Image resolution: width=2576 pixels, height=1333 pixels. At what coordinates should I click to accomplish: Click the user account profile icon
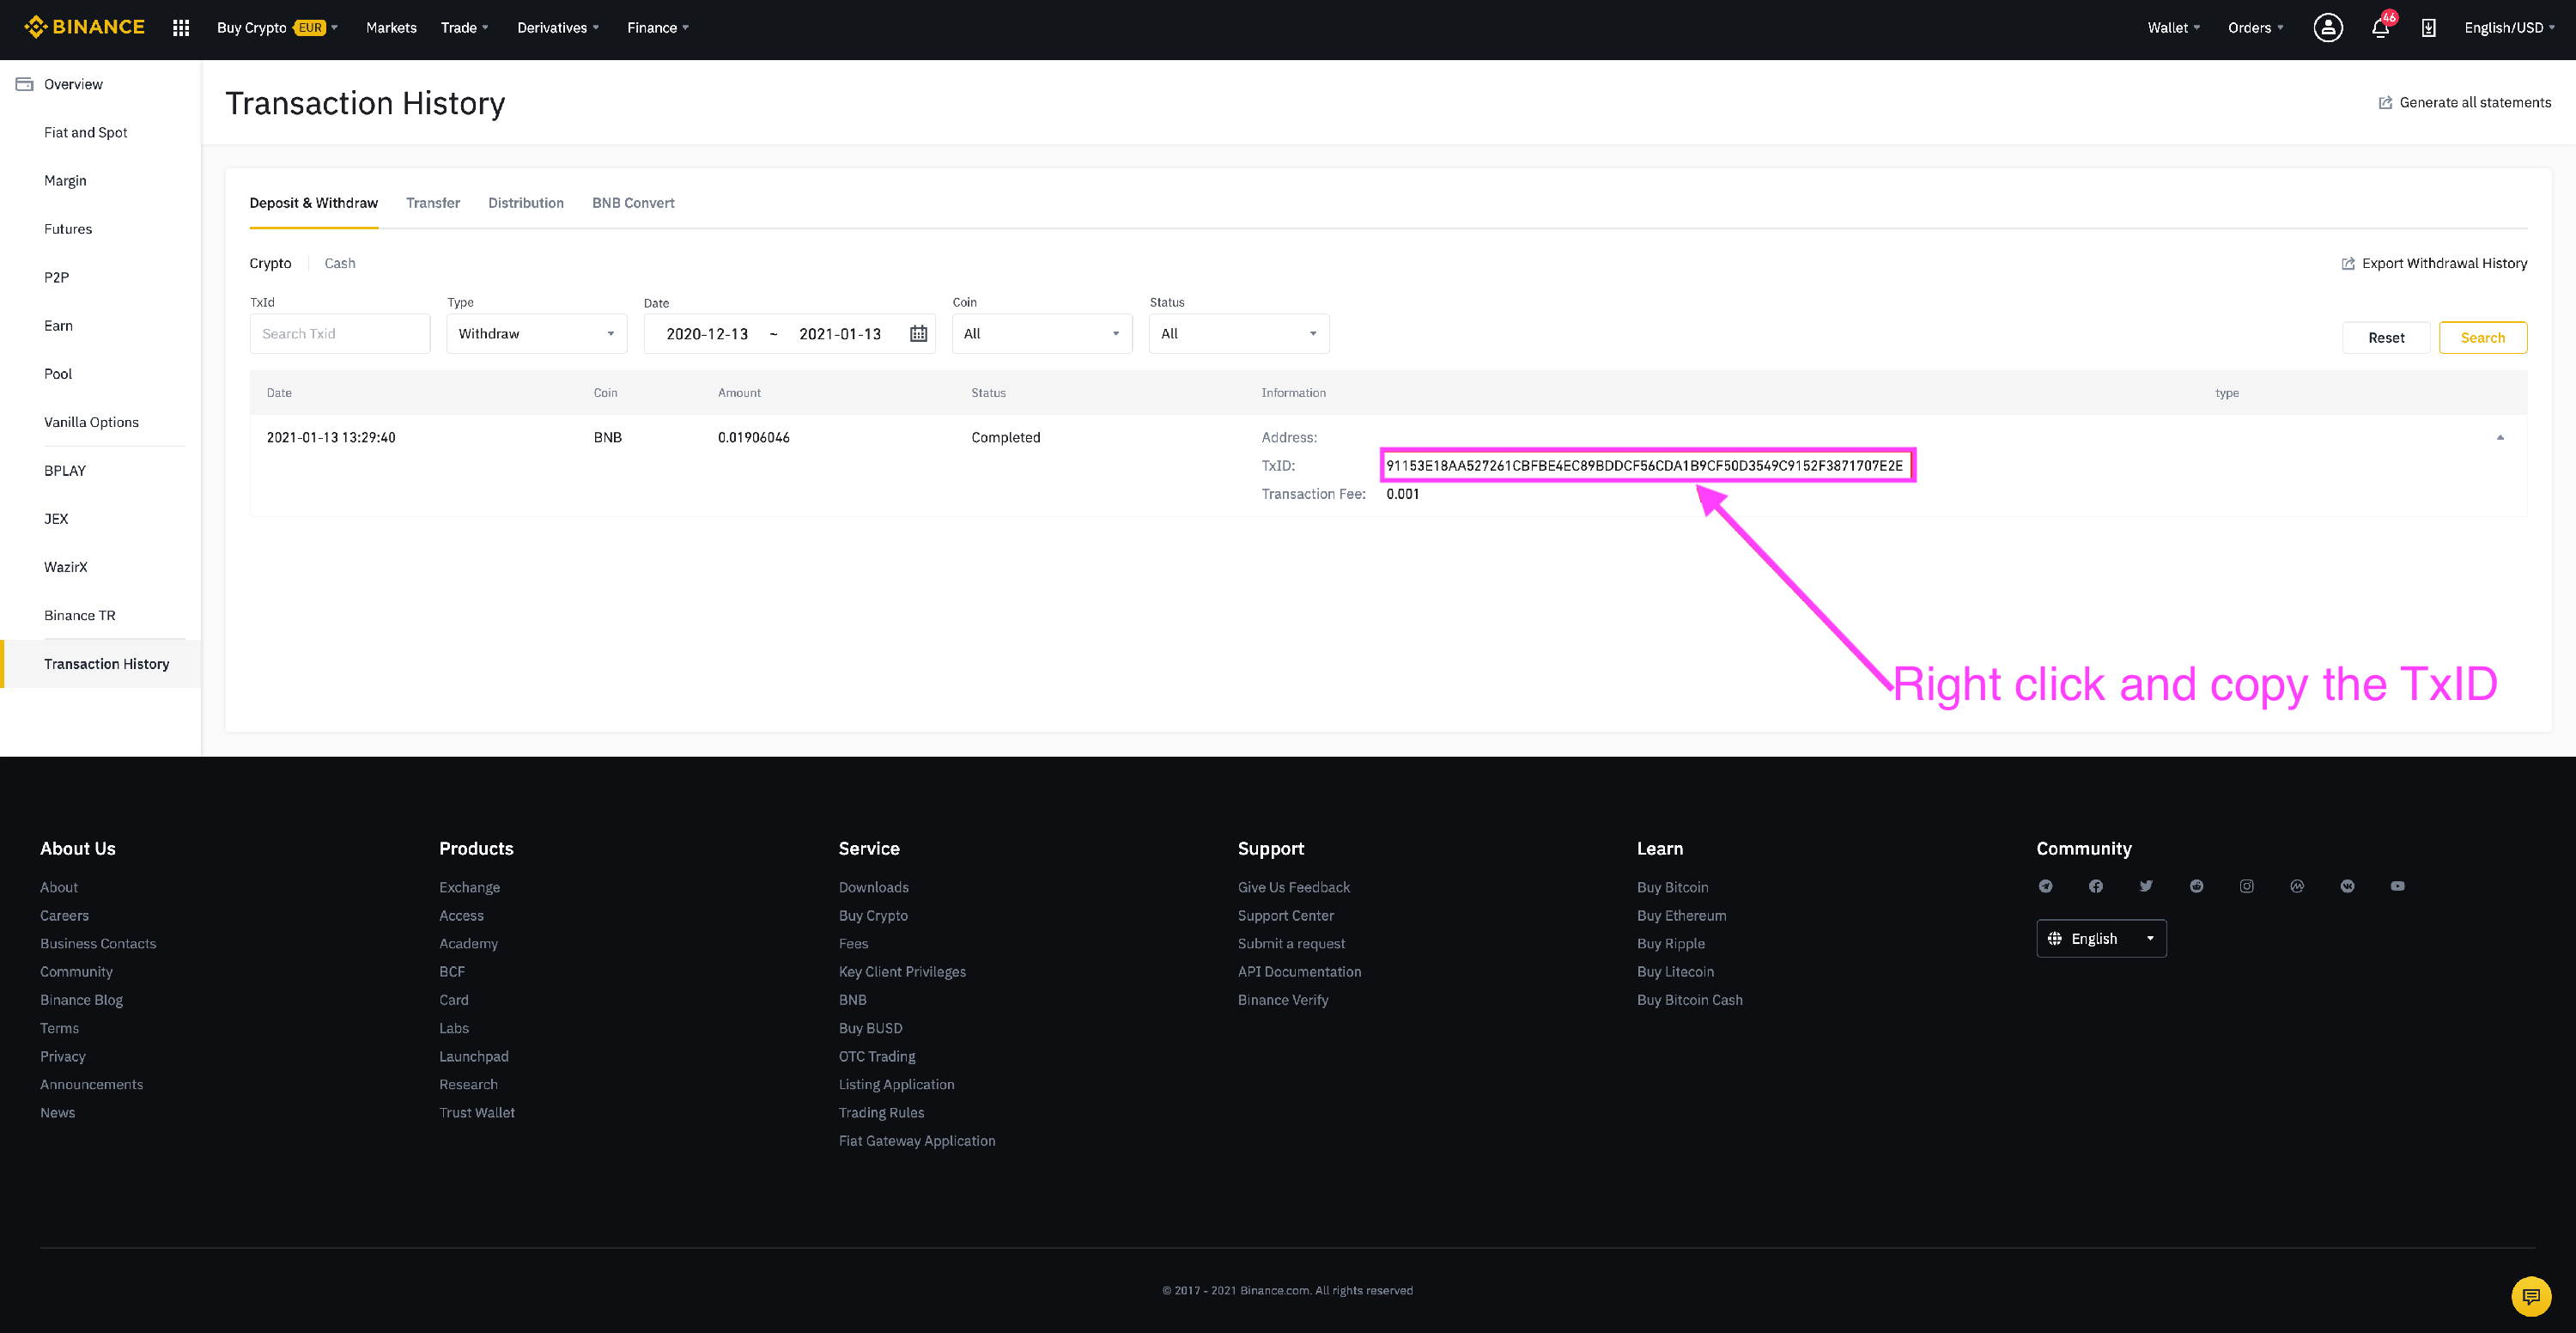click(2327, 28)
